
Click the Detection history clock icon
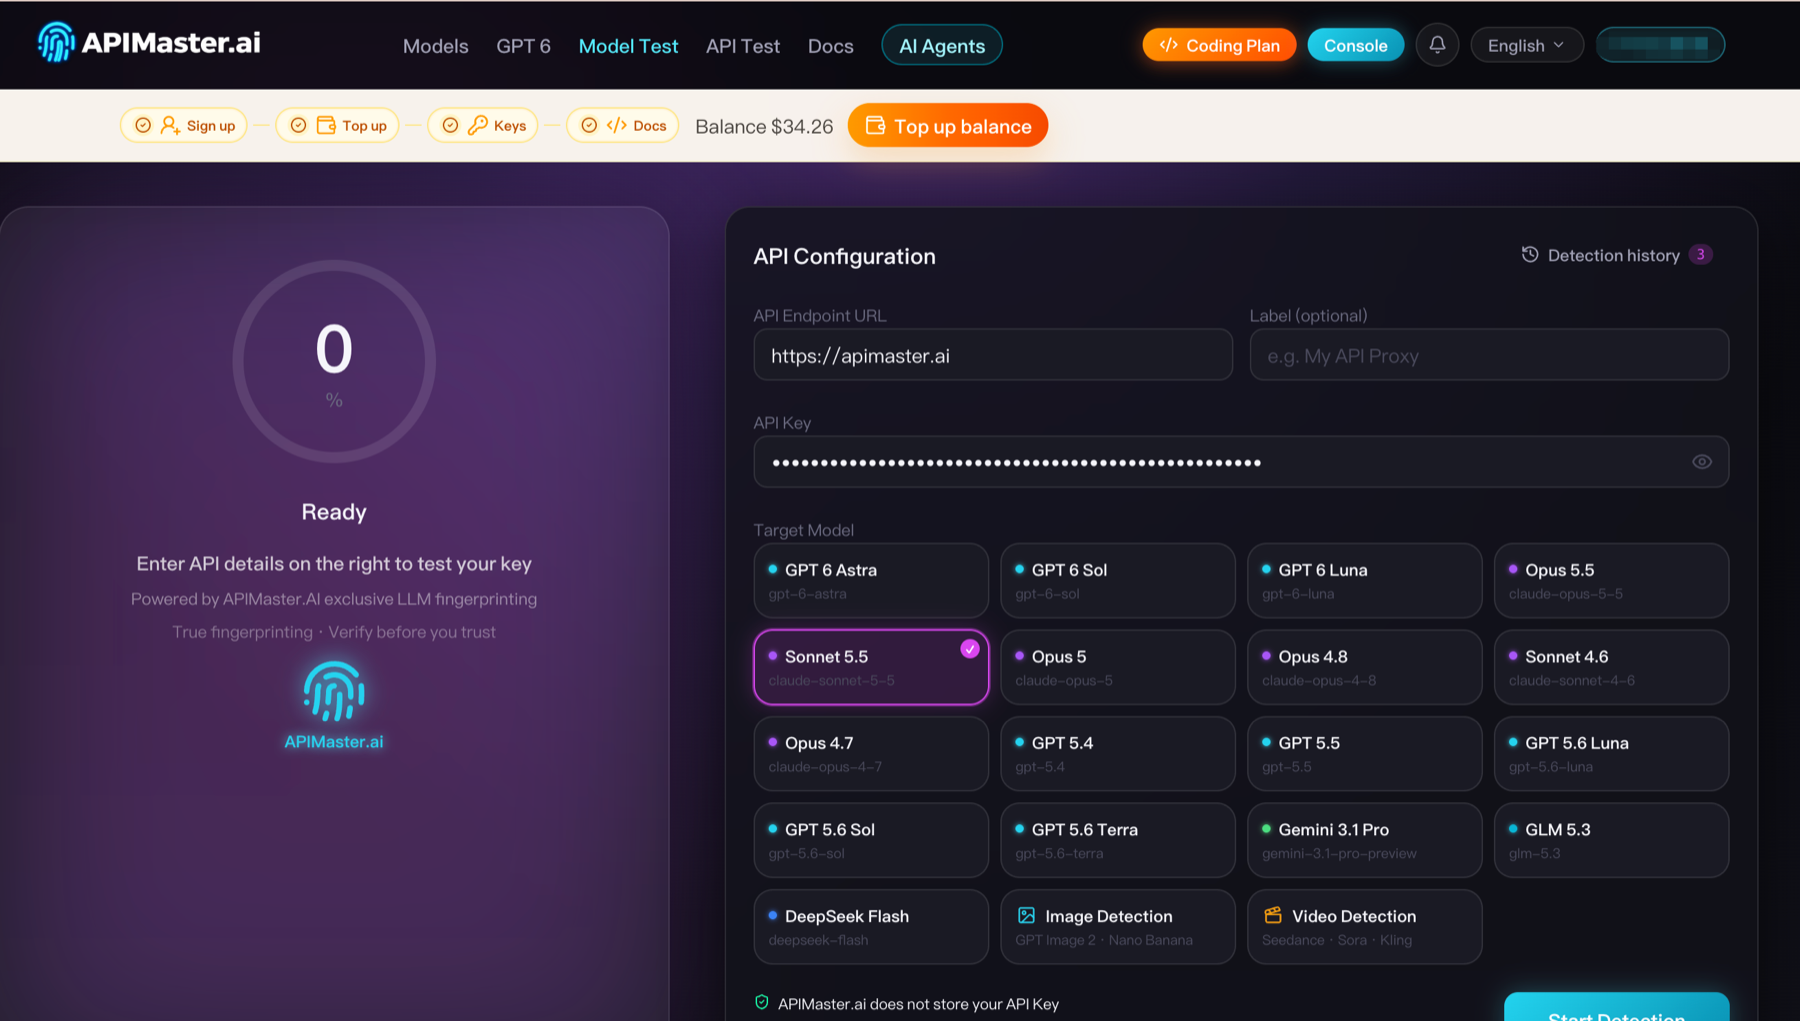pos(1530,255)
